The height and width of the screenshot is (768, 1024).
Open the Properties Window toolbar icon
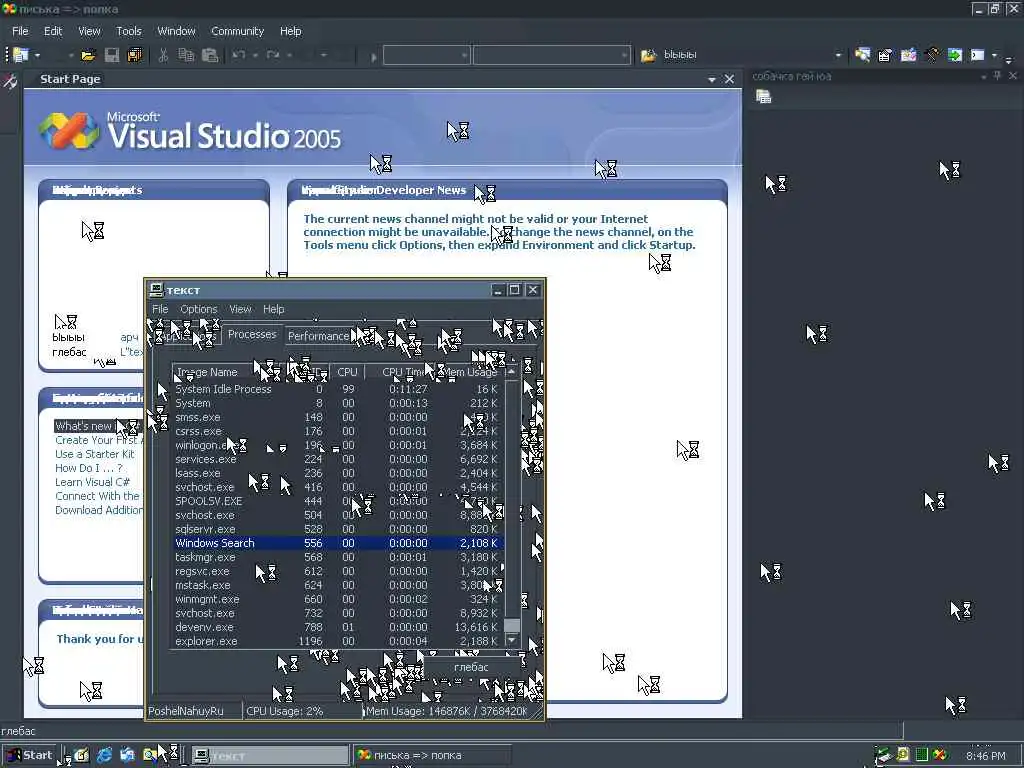pos(886,55)
